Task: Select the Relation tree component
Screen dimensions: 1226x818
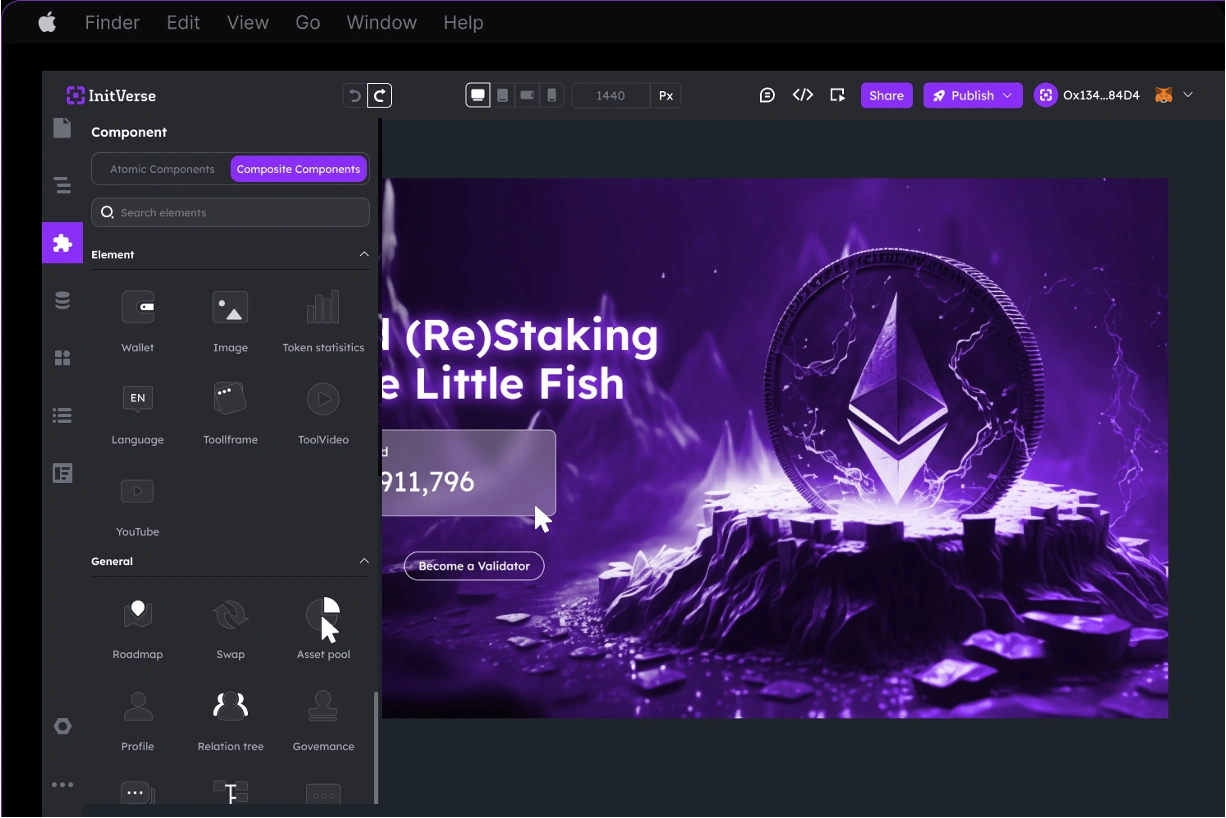Action: point(230,719)
